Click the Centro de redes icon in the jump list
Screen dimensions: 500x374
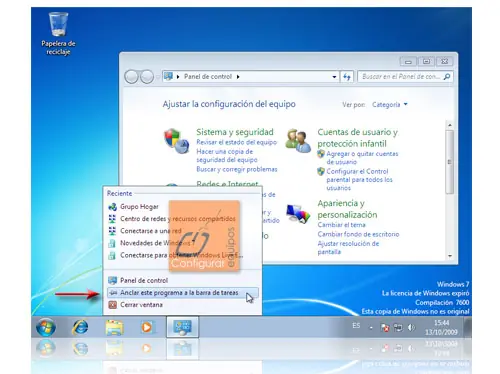tap(112, 219)
